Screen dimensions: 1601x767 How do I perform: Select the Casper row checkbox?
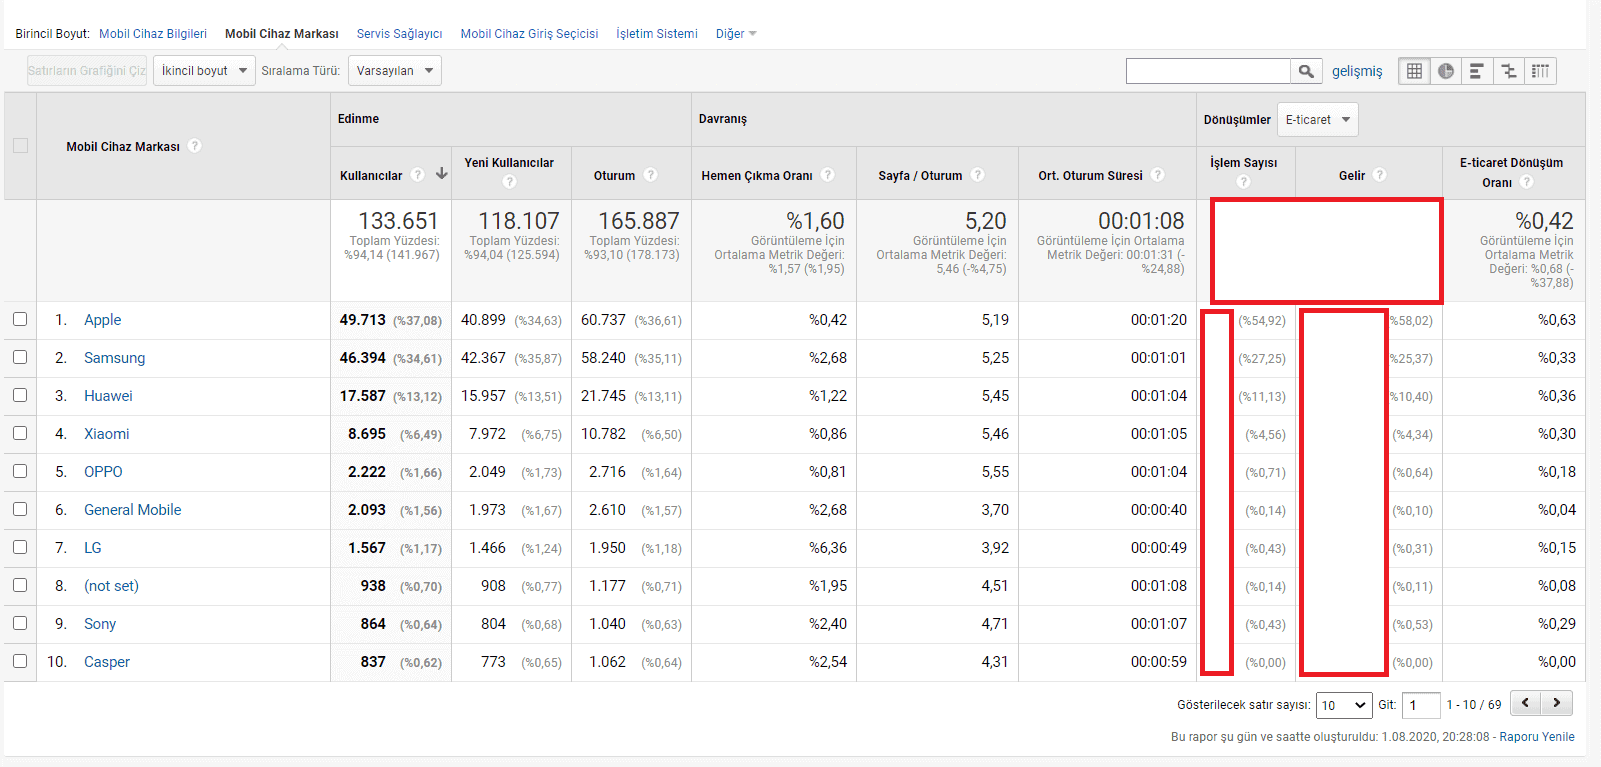click(x=20, y=661)
